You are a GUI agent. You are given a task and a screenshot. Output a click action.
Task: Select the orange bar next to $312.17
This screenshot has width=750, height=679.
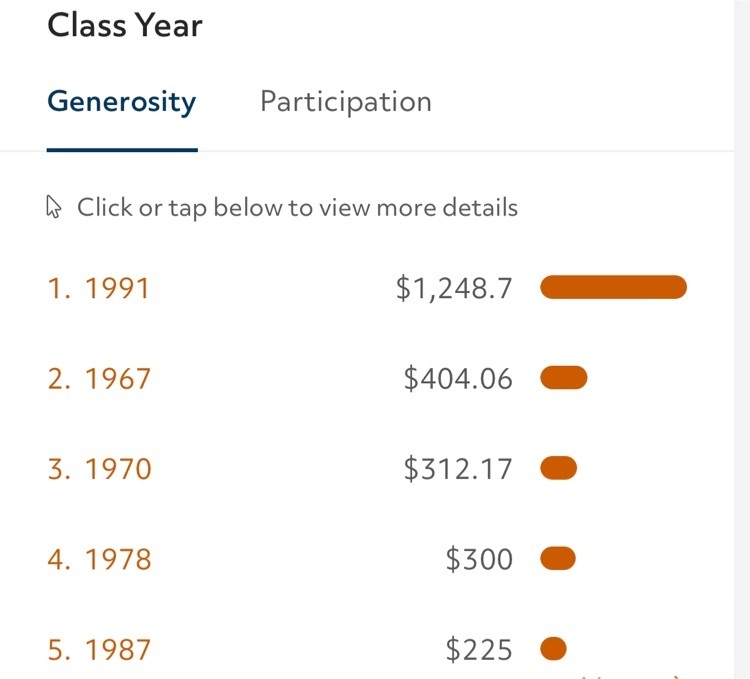tap(558, 468)
